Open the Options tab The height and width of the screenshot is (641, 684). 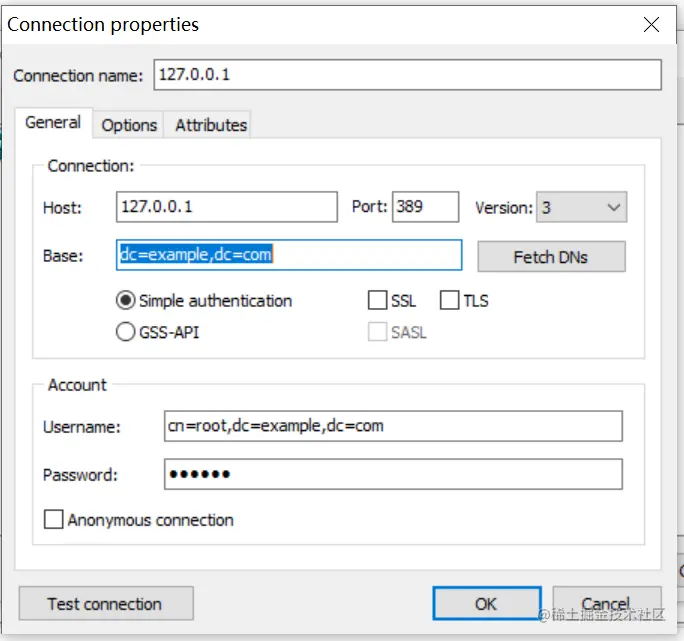coord(129,125)
